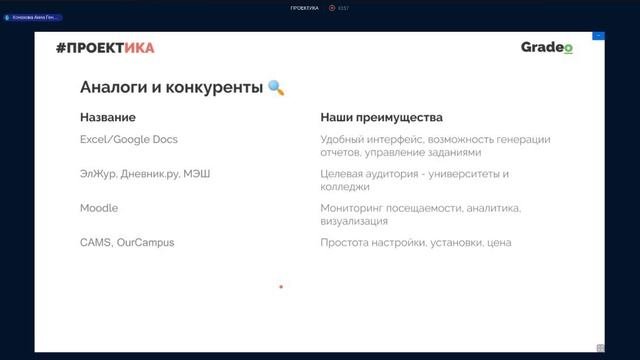Click text 'Мониторинг посещаемости, аналитика'

tap(421, 208)
